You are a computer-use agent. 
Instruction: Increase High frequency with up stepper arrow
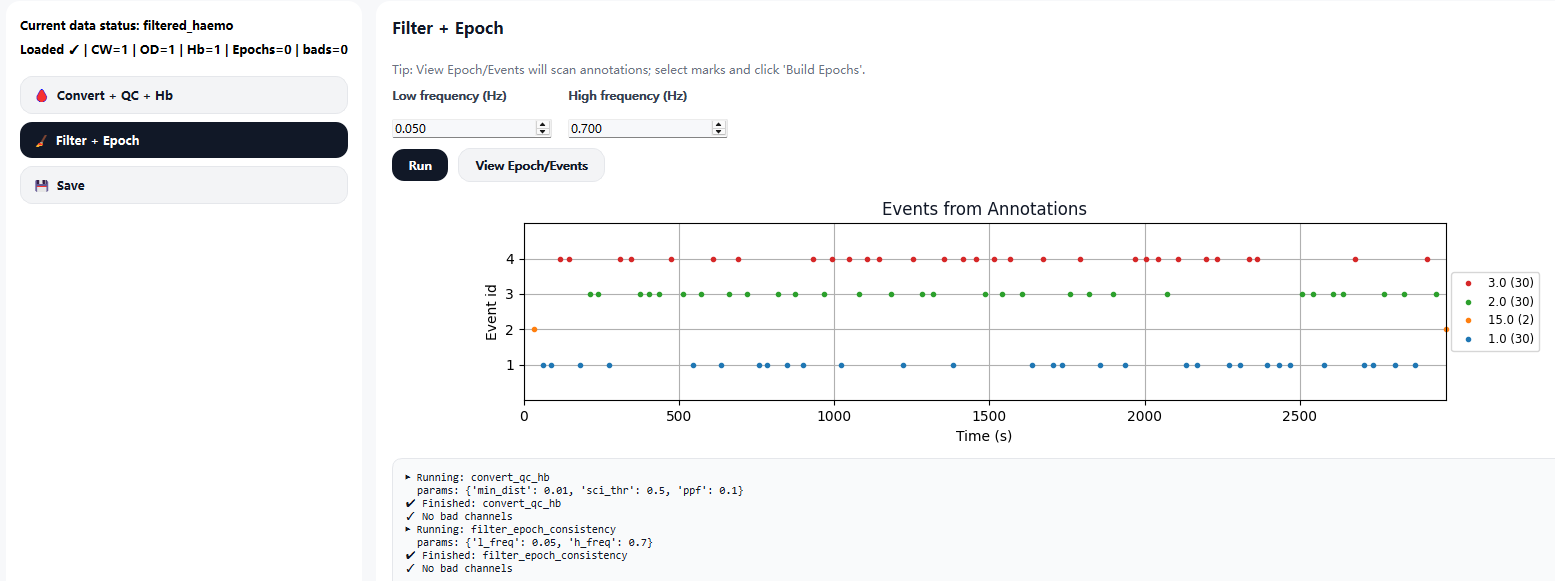click(x=719, y=125)
